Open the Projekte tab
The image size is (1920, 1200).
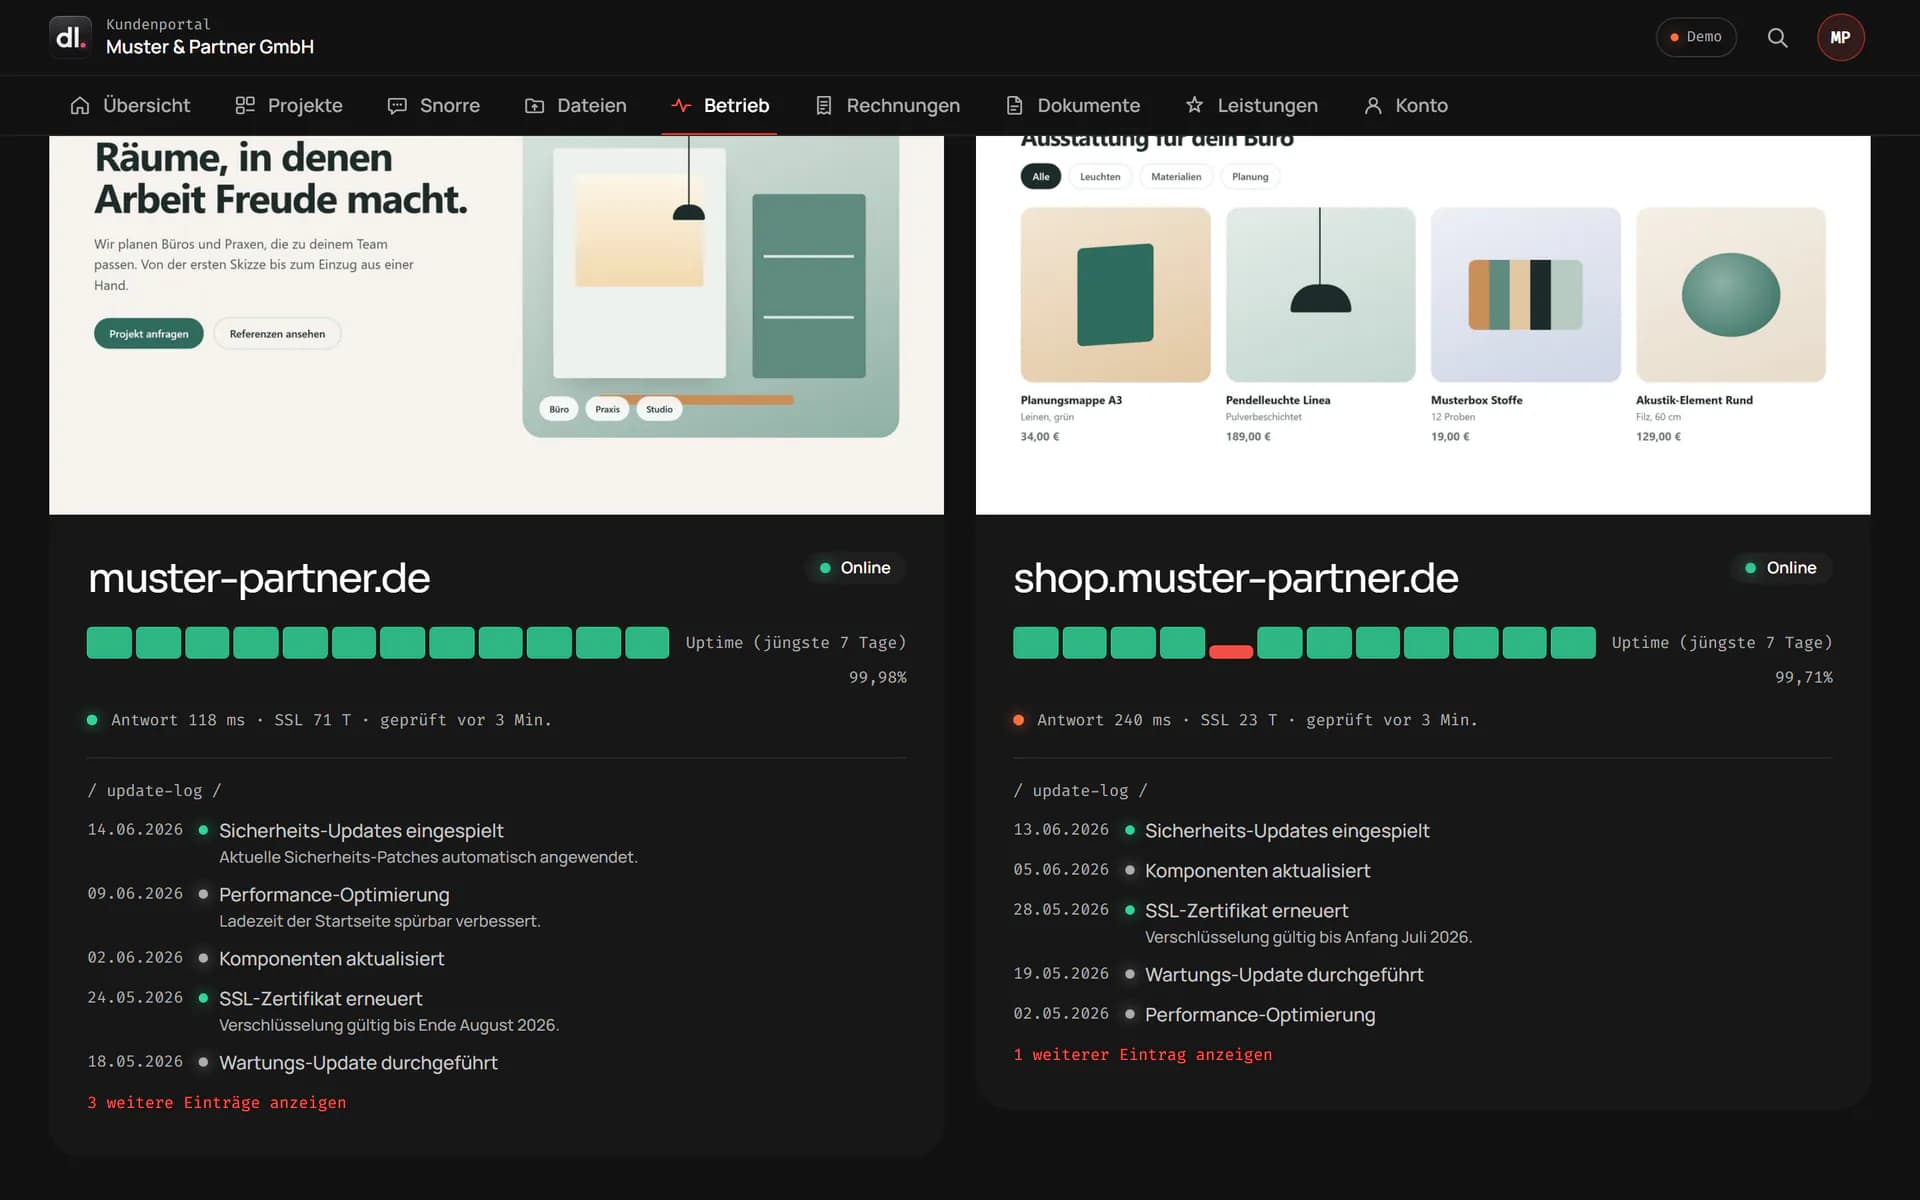coord(289,105)
